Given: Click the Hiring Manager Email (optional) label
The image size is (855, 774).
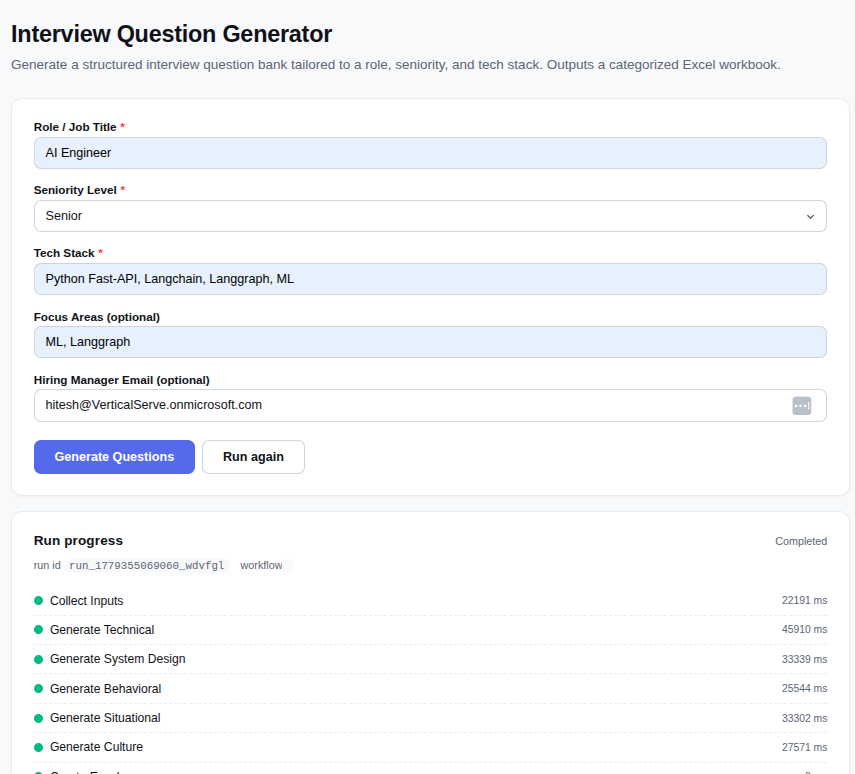Looking at the screenshot, I should (122, 380).
